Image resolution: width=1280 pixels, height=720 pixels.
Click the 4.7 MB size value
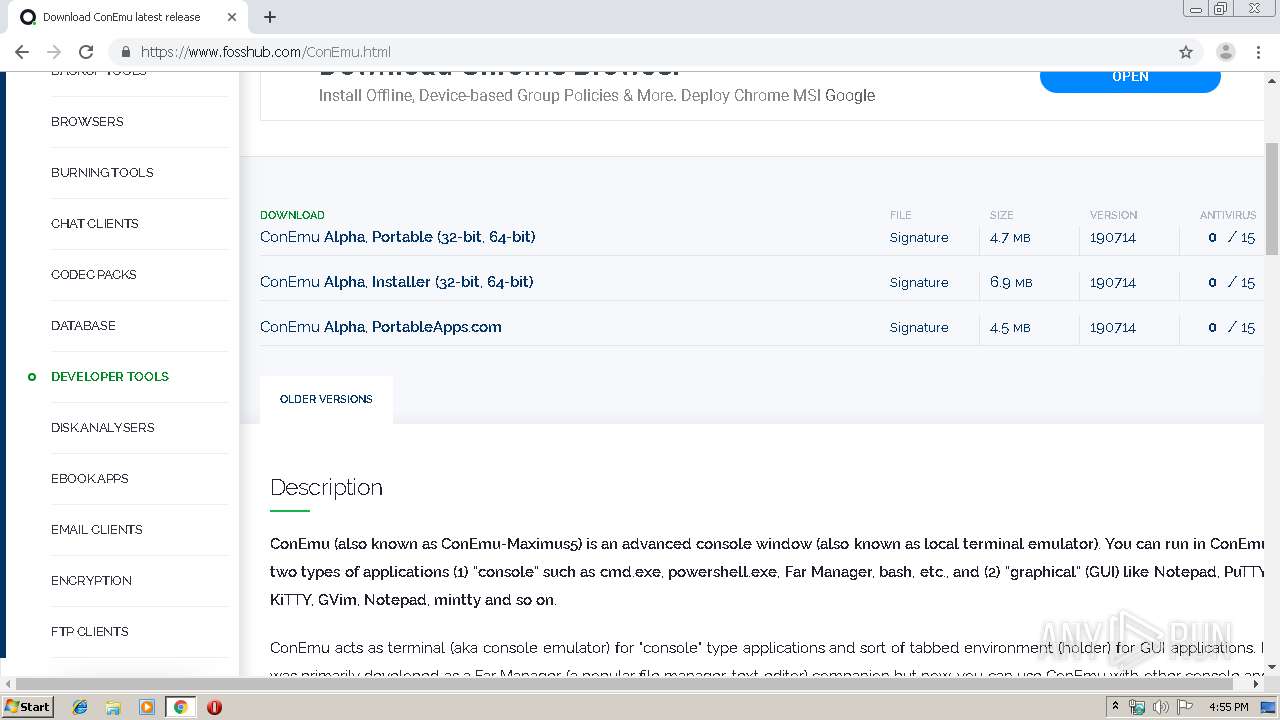pos(1011,238)
